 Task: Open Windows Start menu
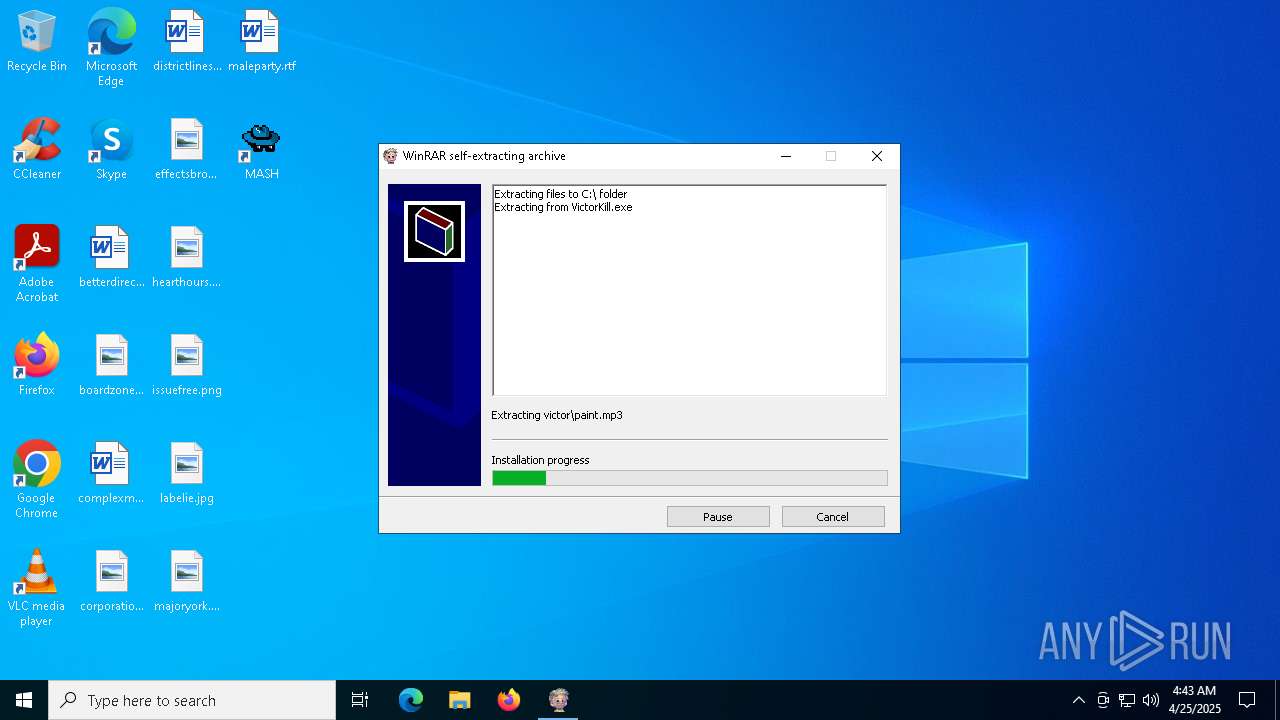point(24,700)
